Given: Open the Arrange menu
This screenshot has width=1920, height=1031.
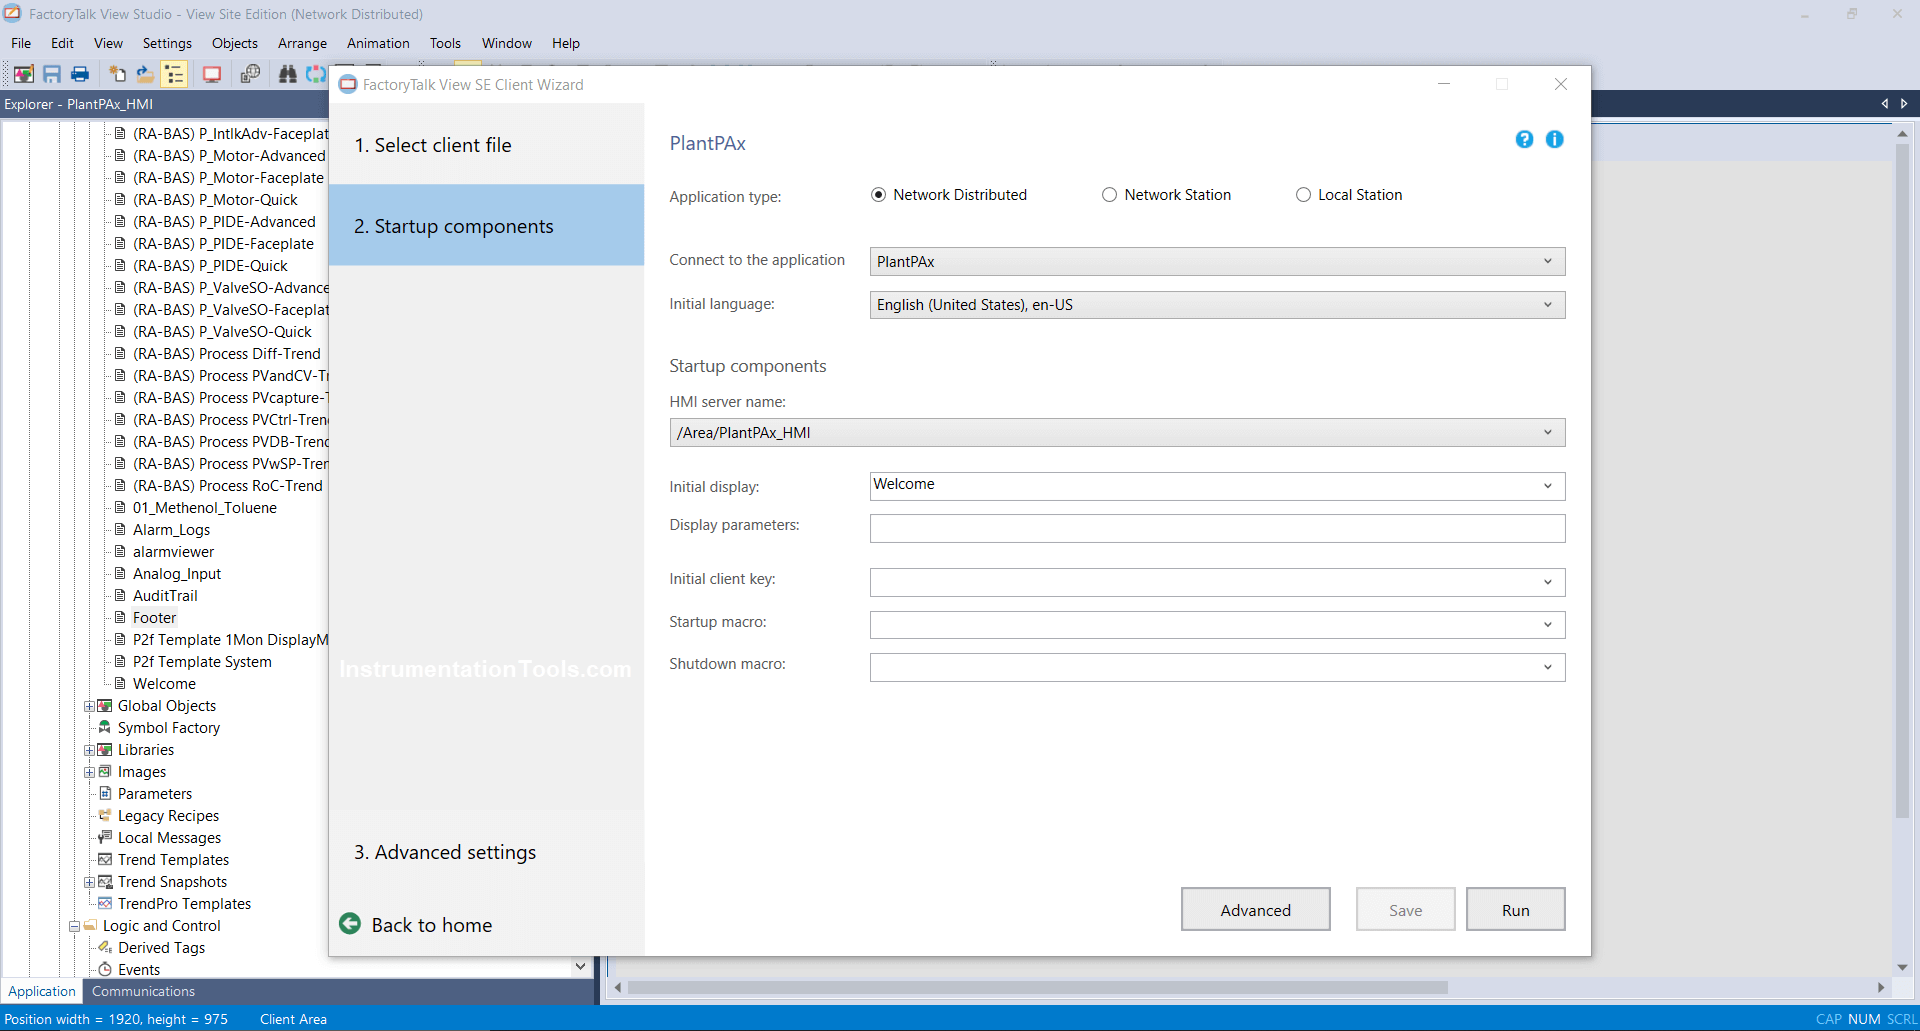Looking at the screenshot, I should point(302,43).
